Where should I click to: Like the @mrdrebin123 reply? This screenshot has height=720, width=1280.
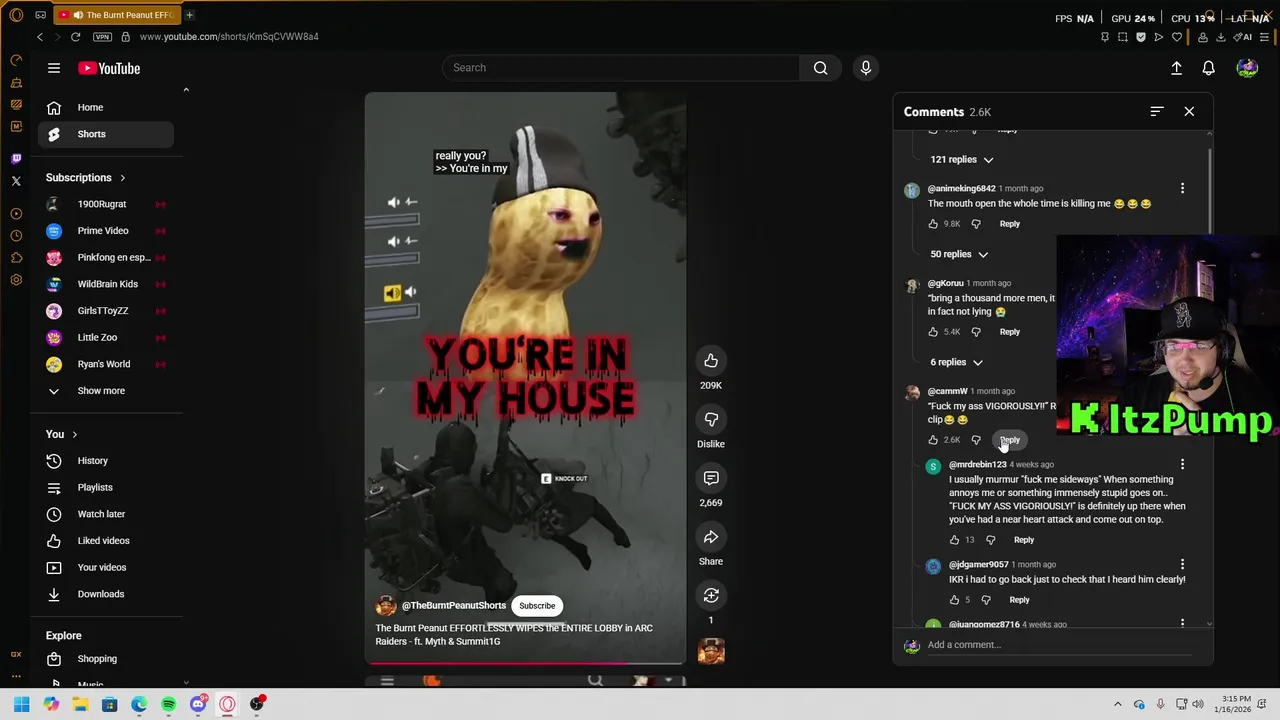[954, 540]
